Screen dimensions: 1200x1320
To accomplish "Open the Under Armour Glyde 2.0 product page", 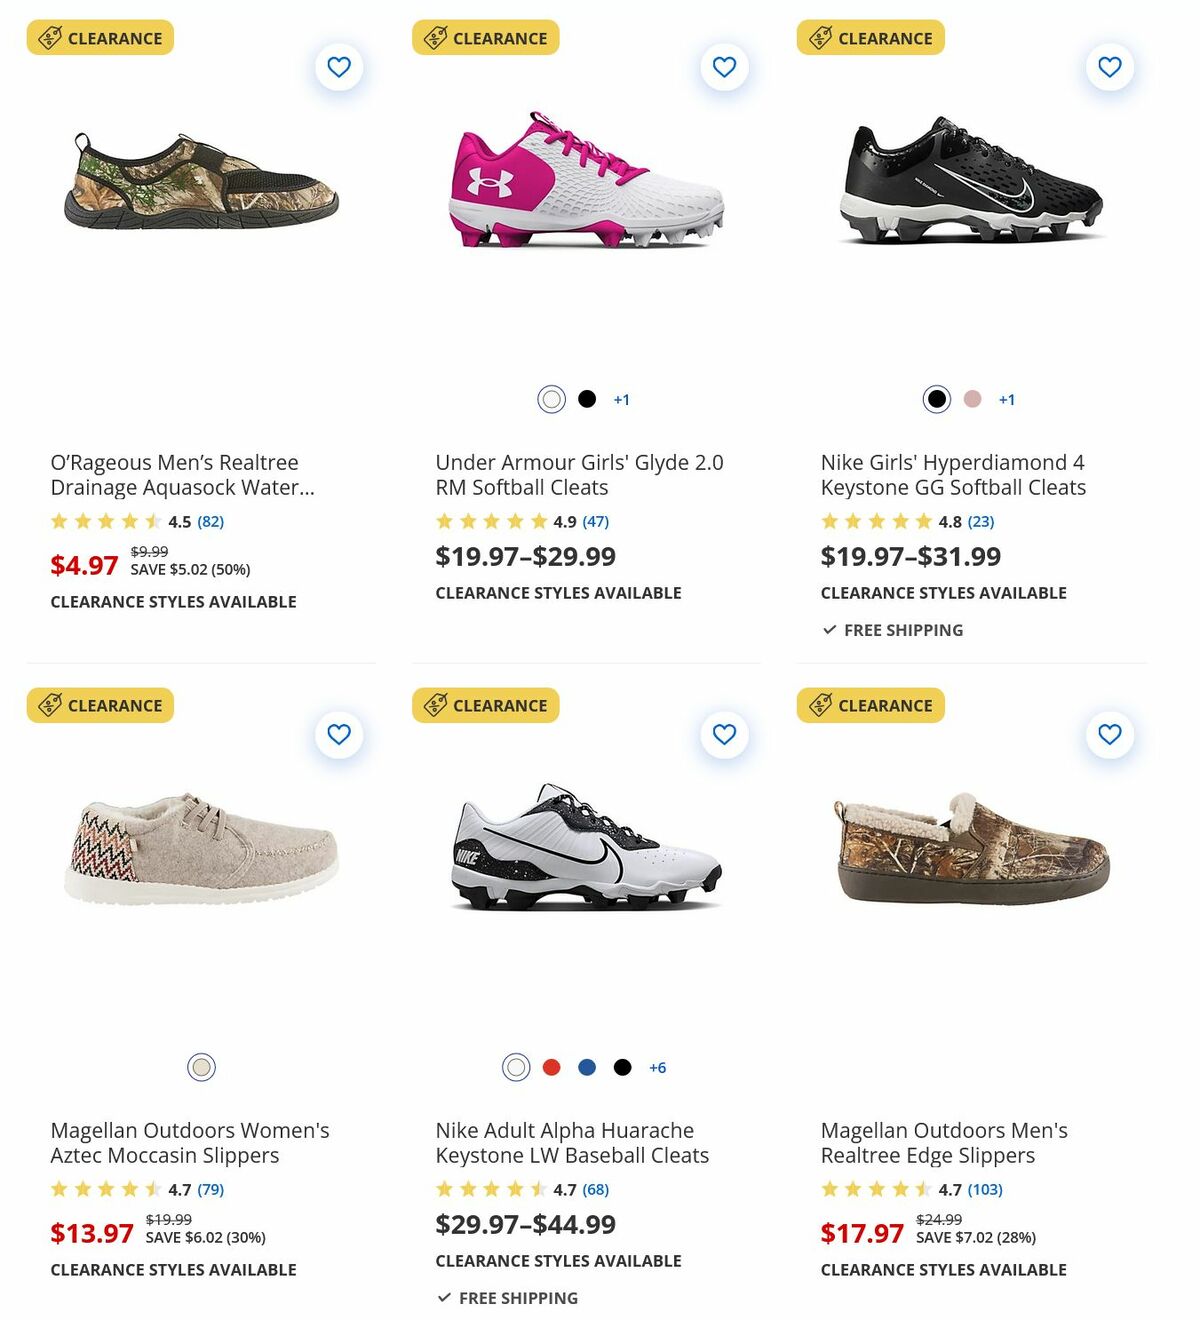I will [579, 475].
